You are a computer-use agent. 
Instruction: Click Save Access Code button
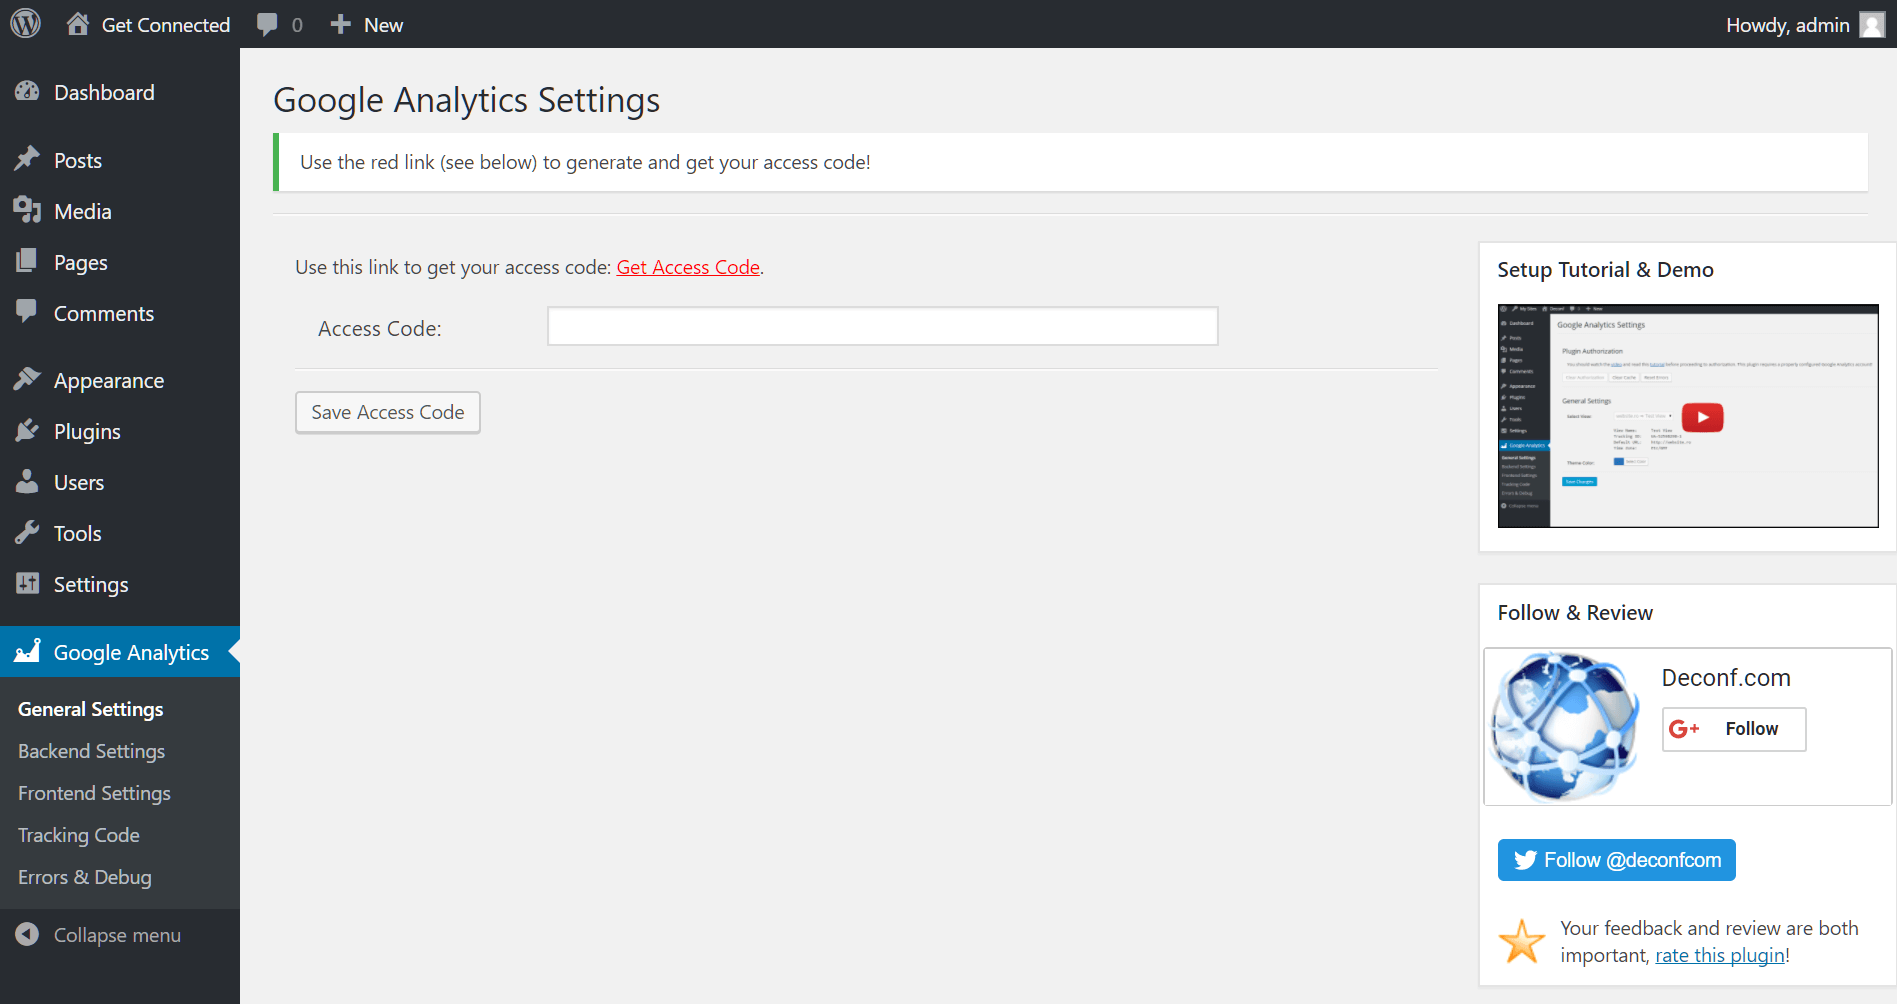tap(388, 412)
